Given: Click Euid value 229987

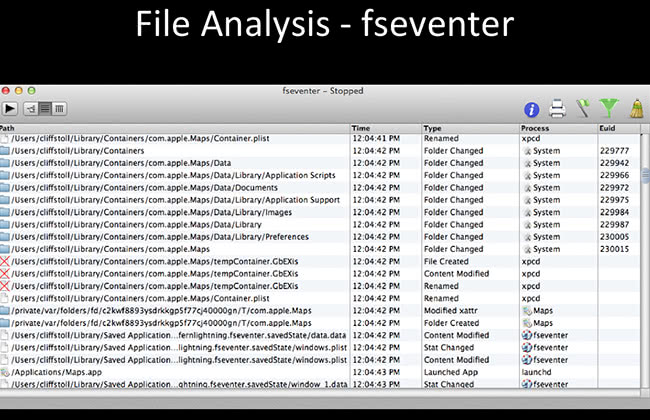Looking at the screenshot, I should (x=614, y=224).
